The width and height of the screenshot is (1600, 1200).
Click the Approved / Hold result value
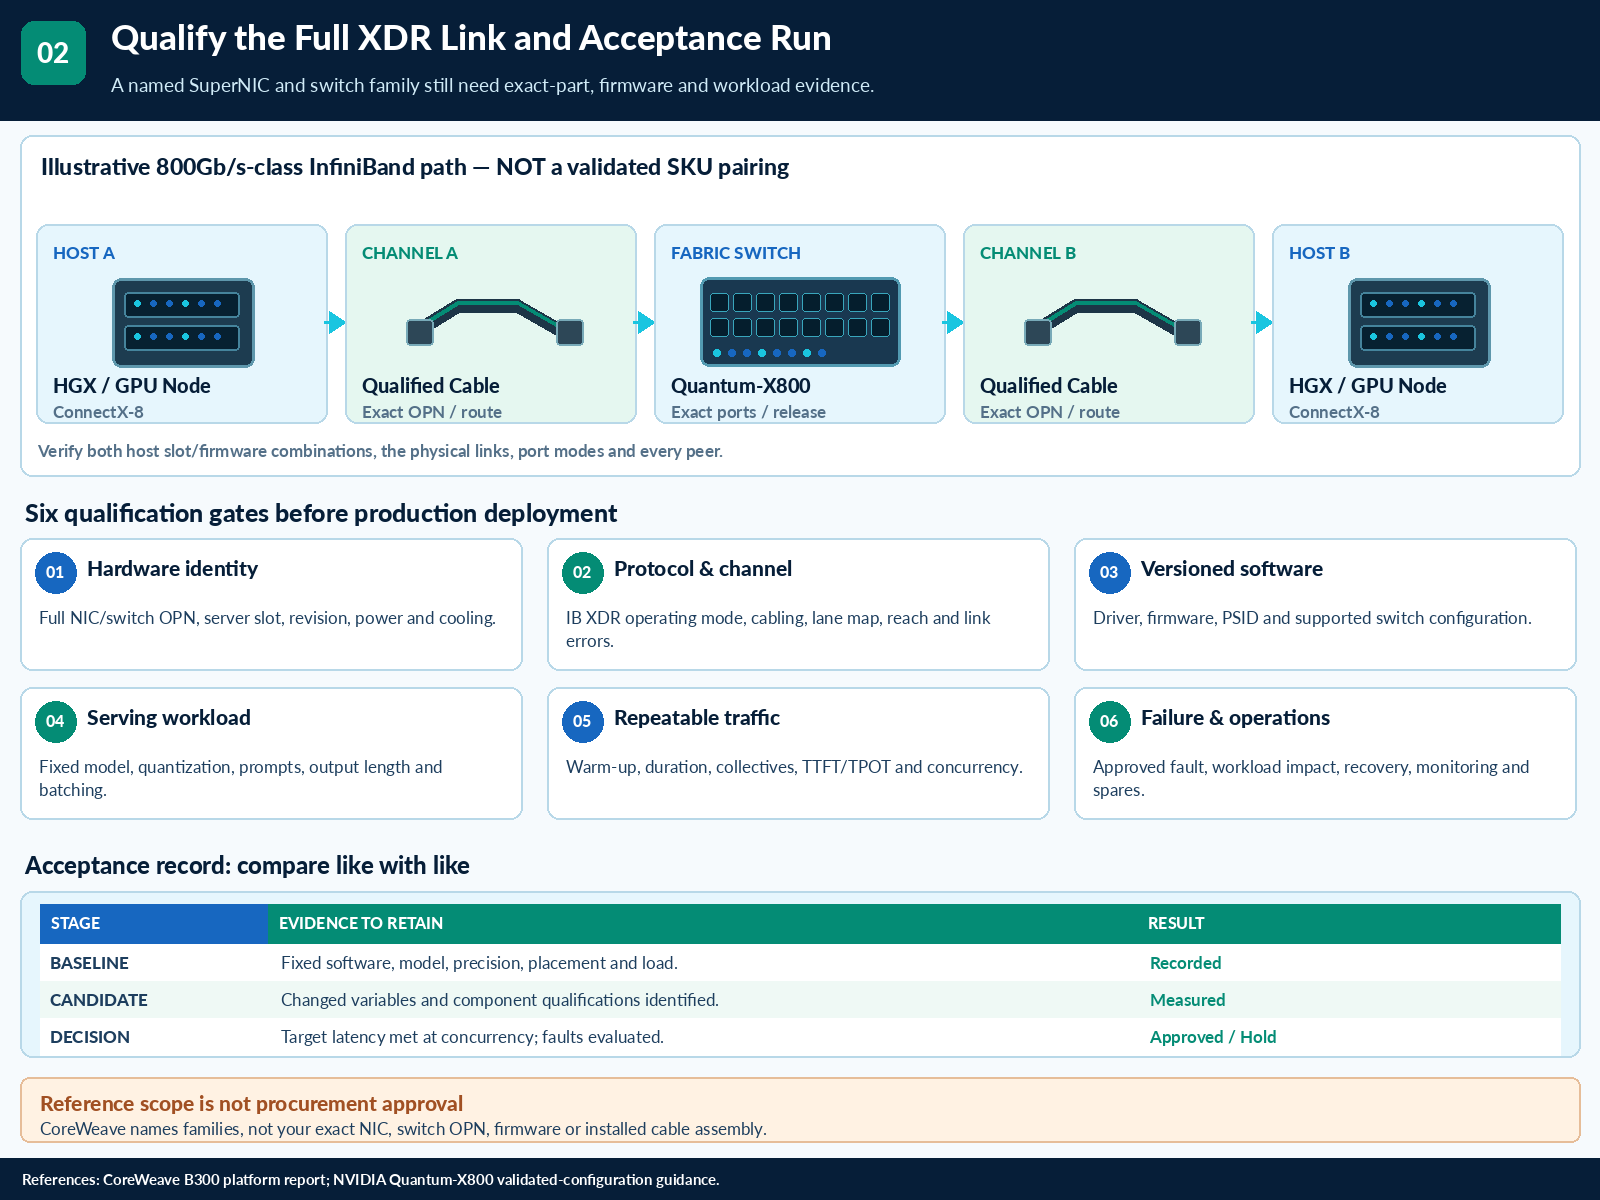point(1213,1037)
